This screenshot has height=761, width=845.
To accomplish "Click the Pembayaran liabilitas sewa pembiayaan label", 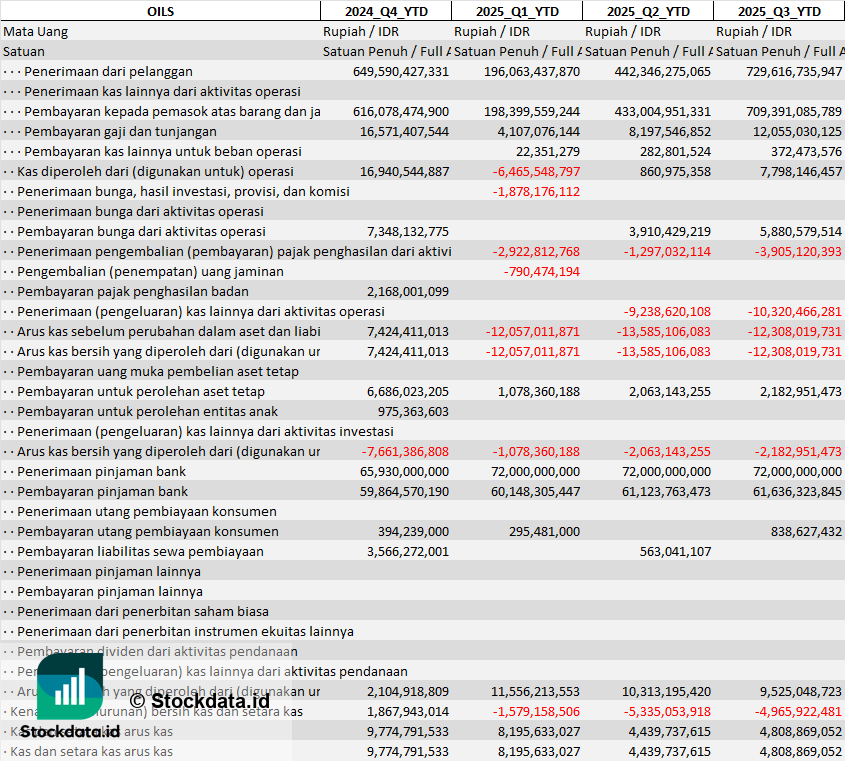I will click(x=140, y=551).
